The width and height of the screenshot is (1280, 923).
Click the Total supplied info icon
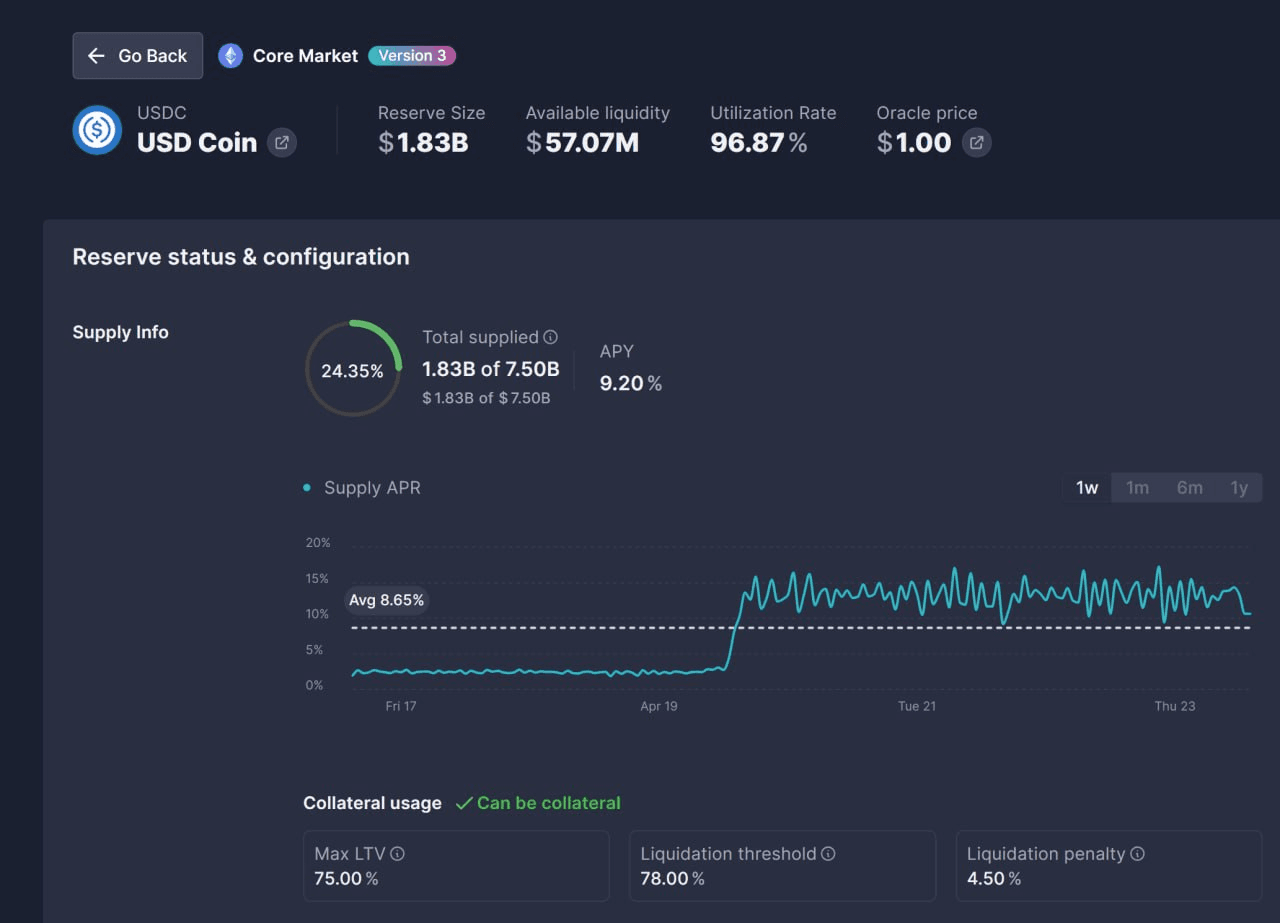point(550,338)
